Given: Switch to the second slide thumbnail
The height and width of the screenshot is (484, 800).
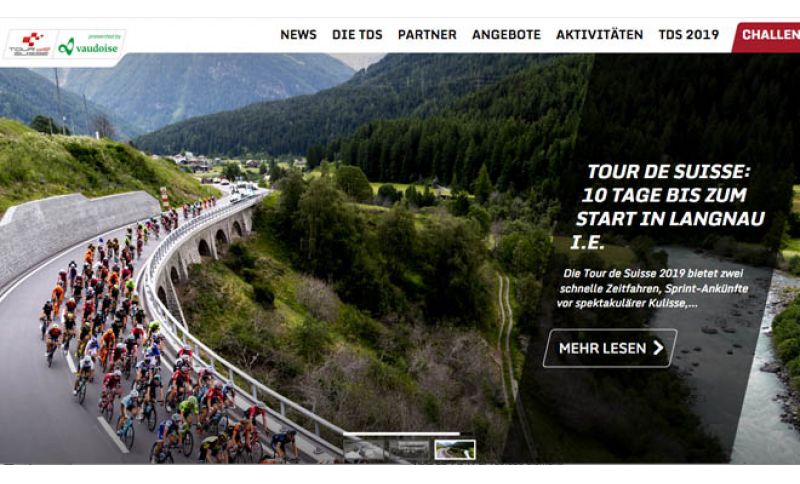Looking at the screenshot, I should point(409,449).
